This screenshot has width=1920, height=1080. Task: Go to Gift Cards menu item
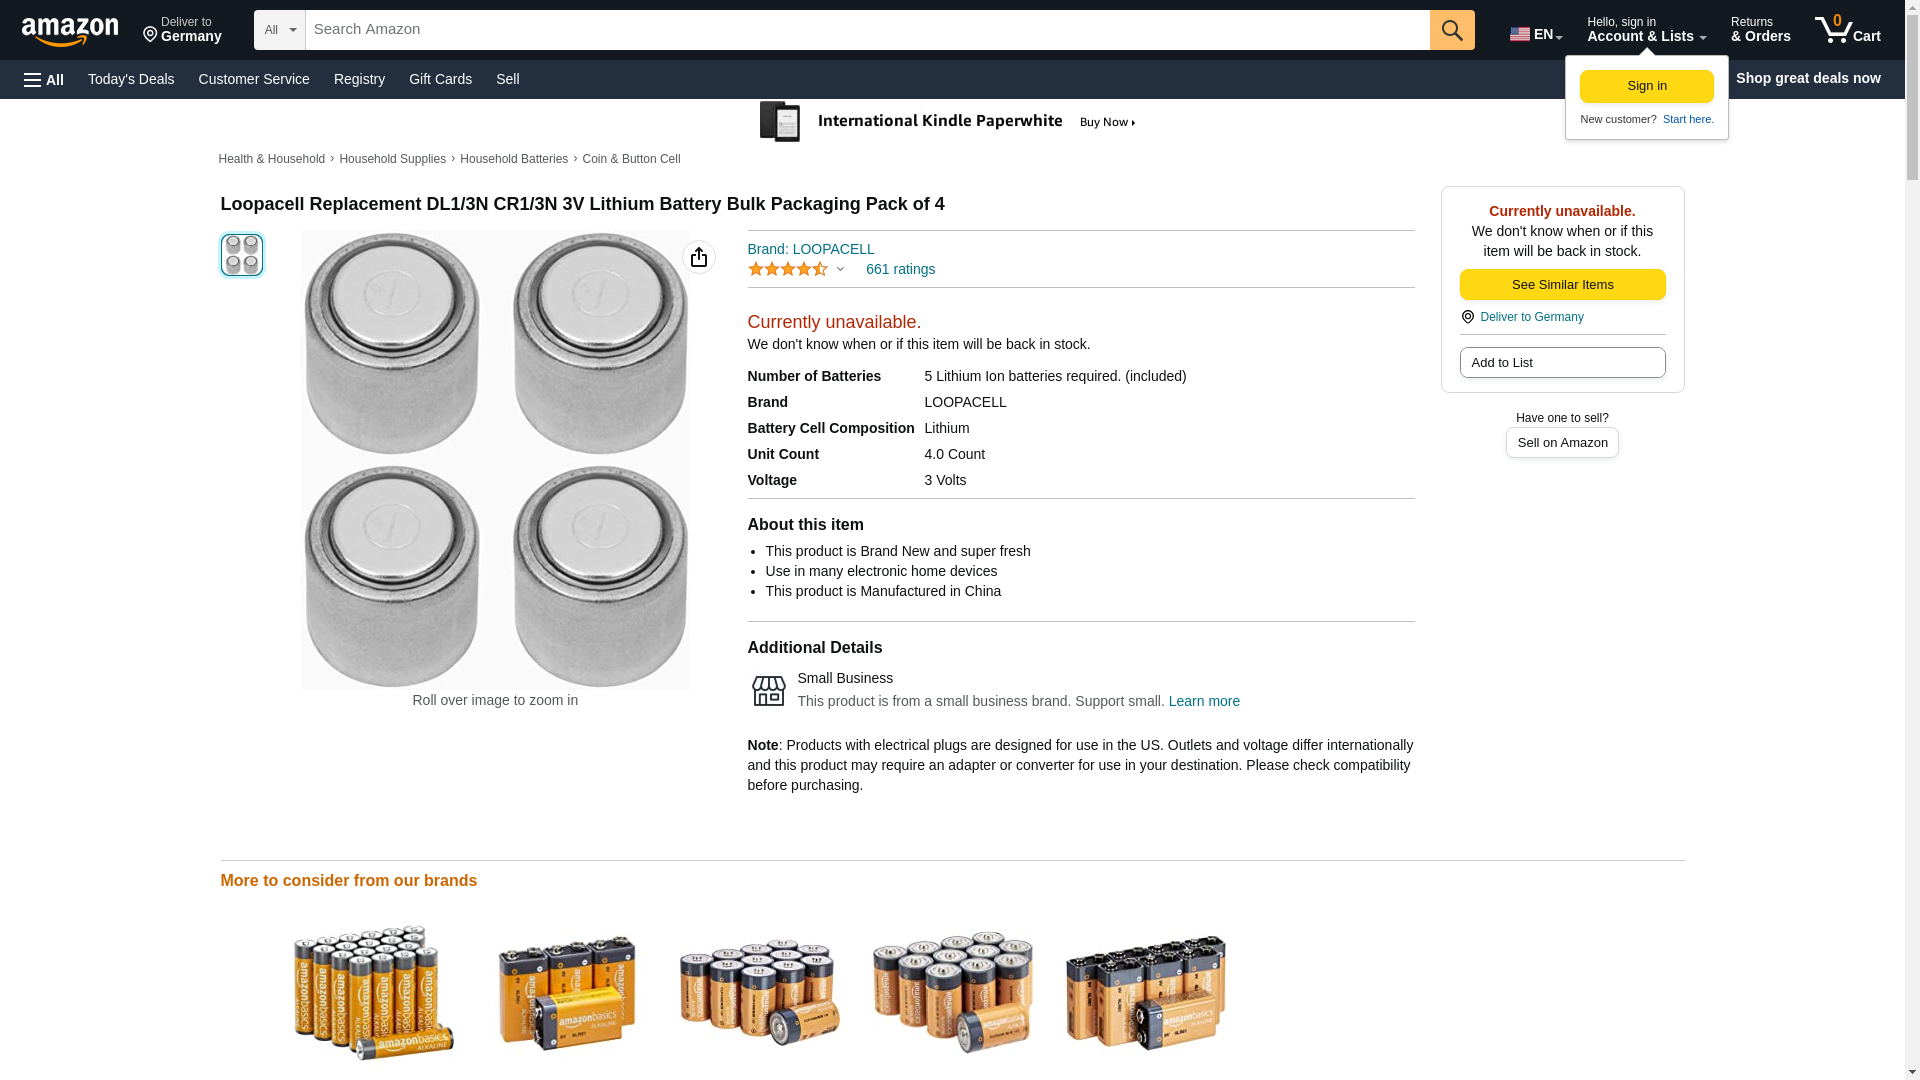pos(440,79)
